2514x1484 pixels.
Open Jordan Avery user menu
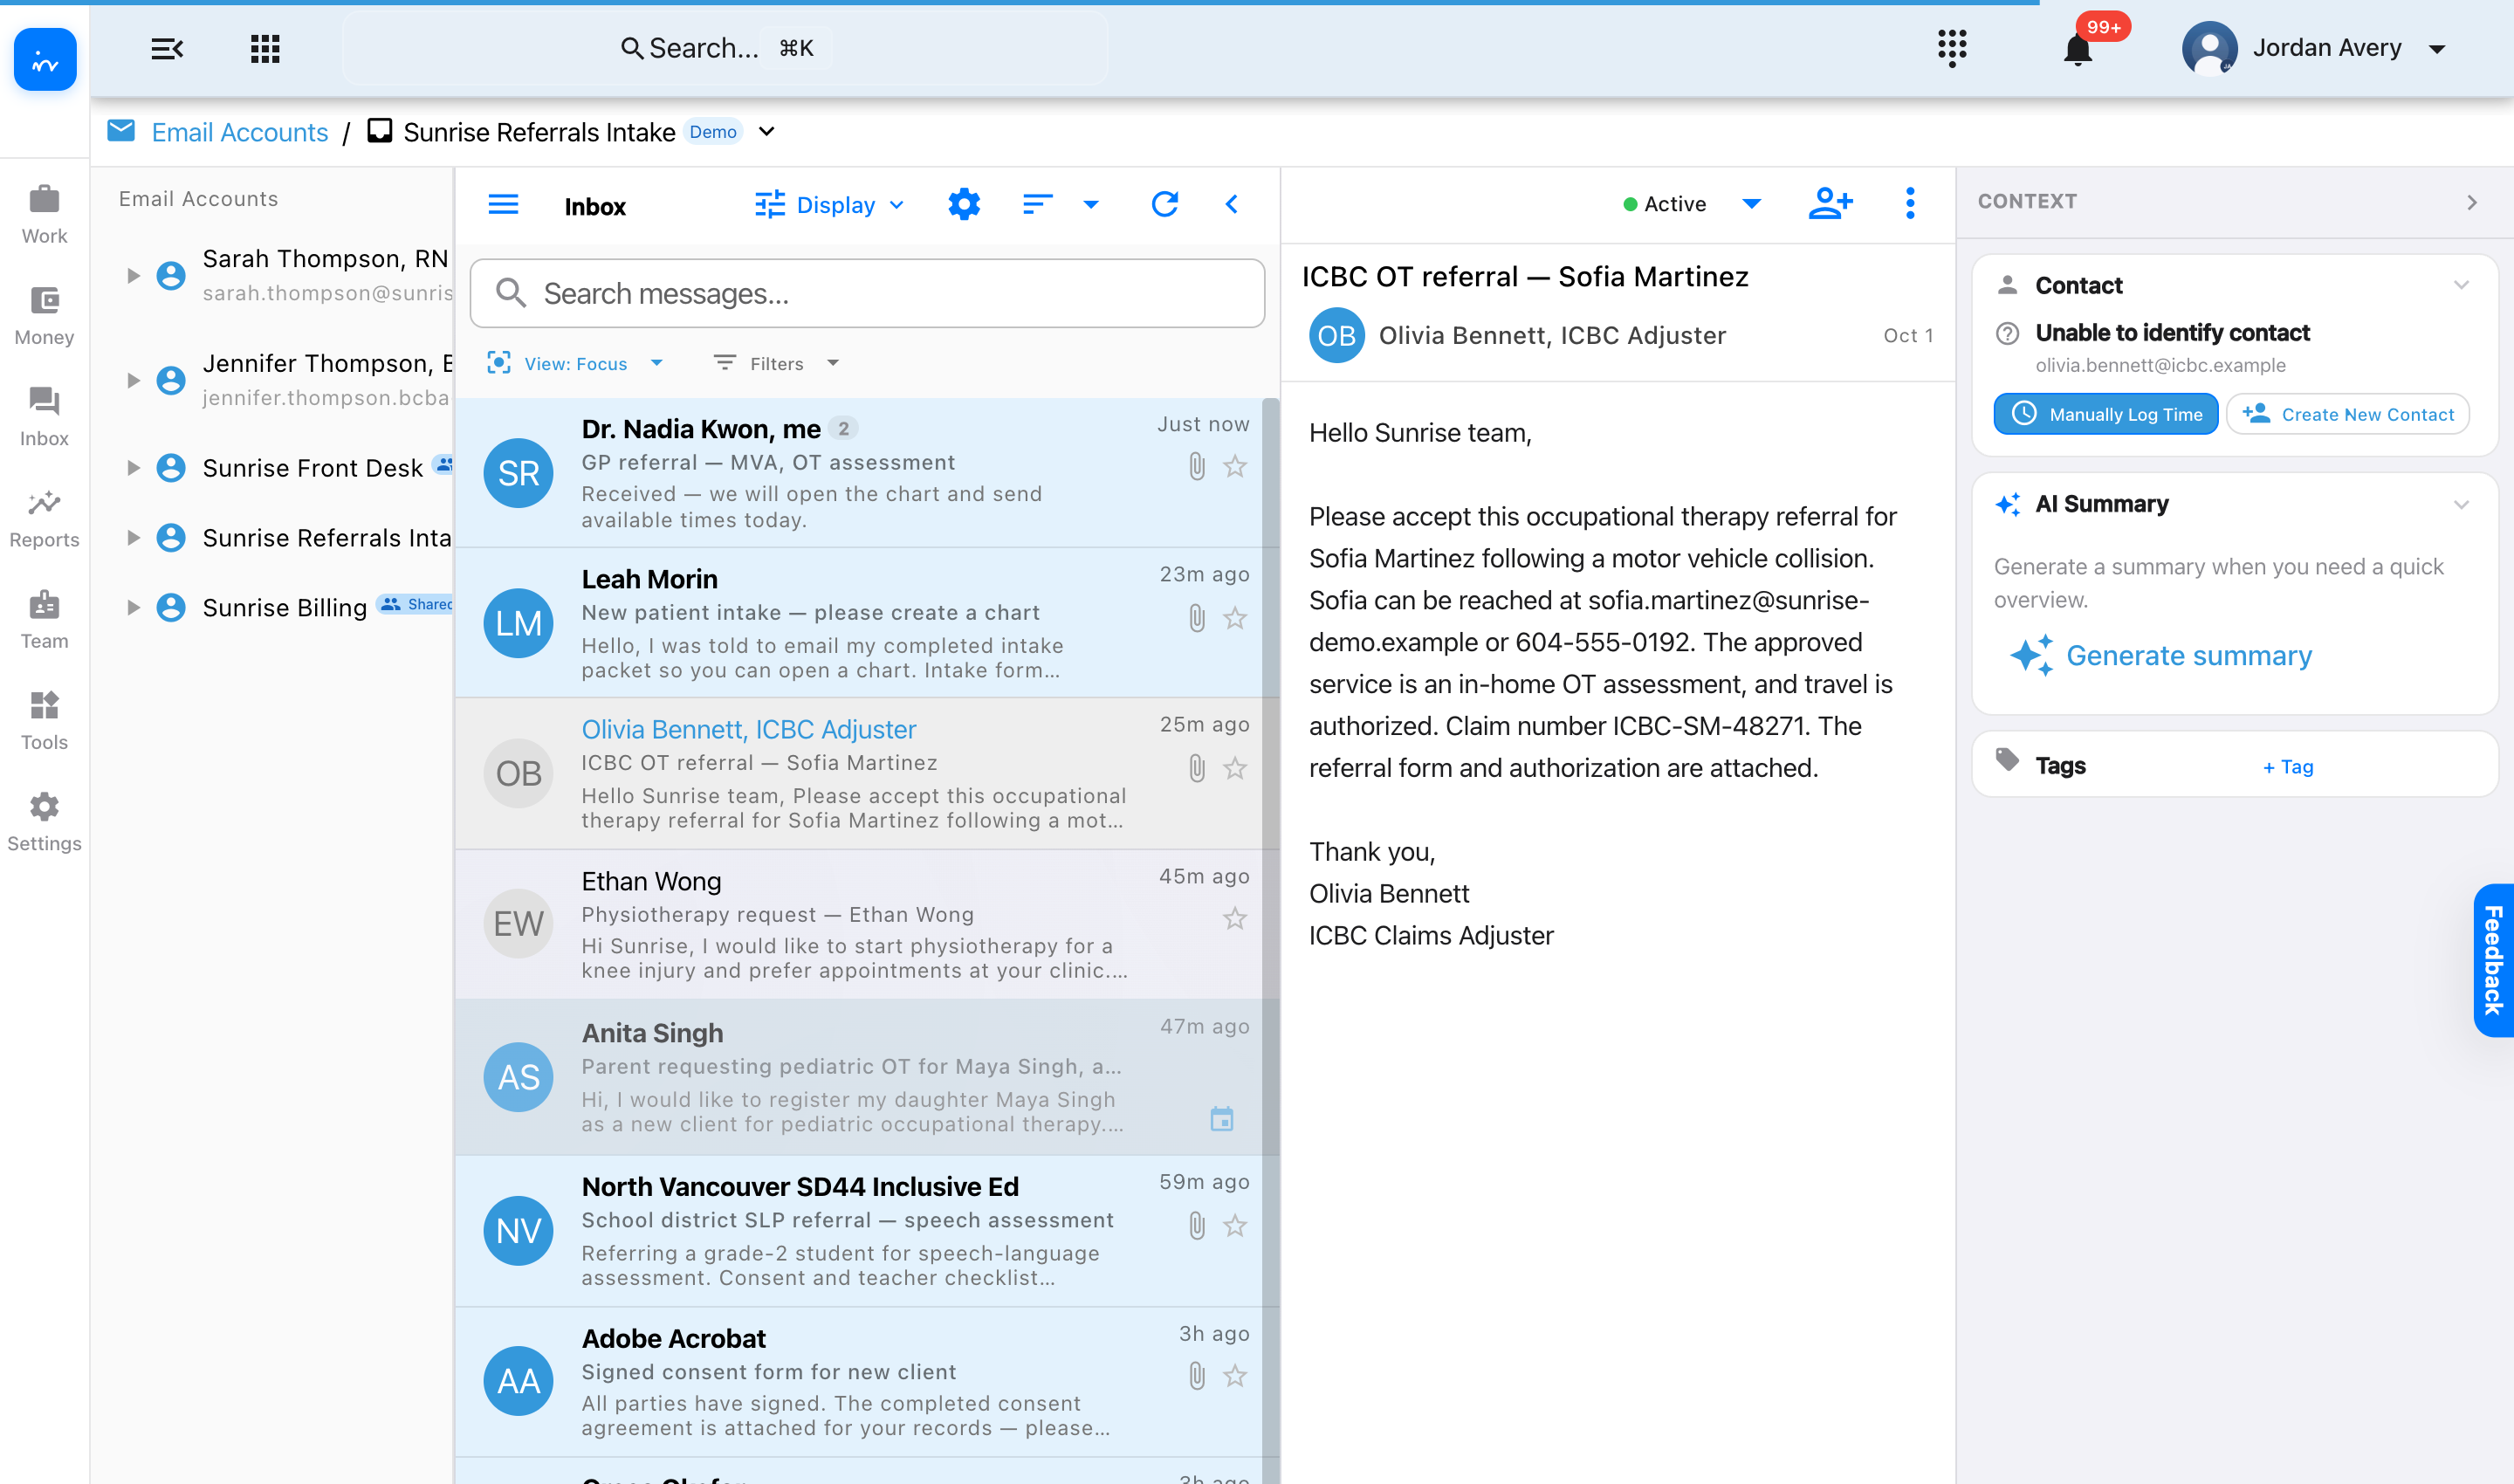pyautogui.click(x=2314, y=48)
